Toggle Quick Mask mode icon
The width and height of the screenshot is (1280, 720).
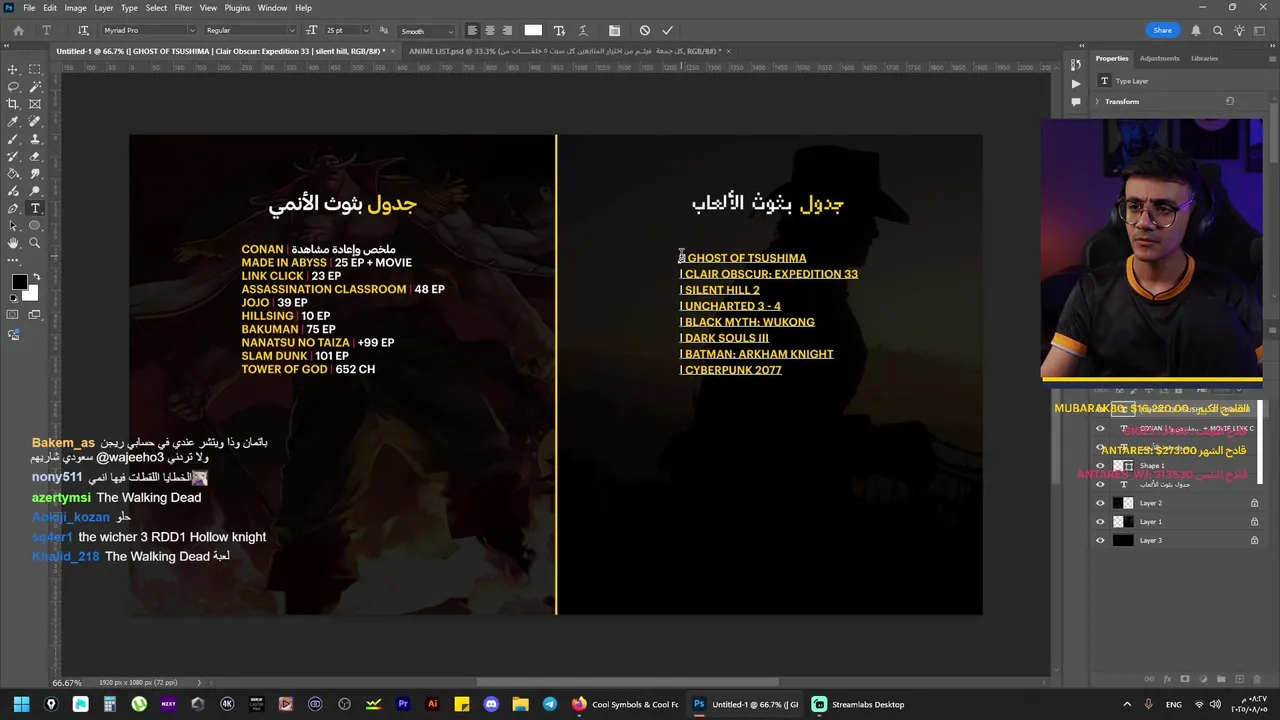(x=13, y=314)
